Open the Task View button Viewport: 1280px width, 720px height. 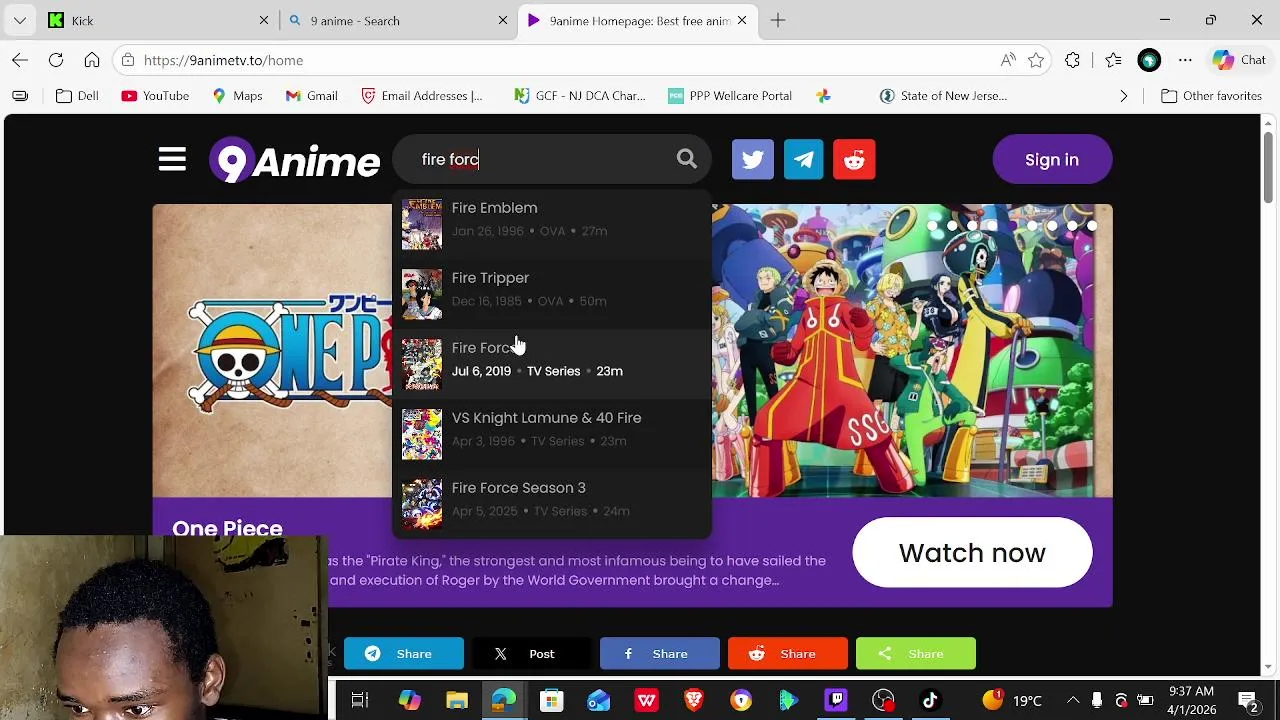(x=360, y=700)
